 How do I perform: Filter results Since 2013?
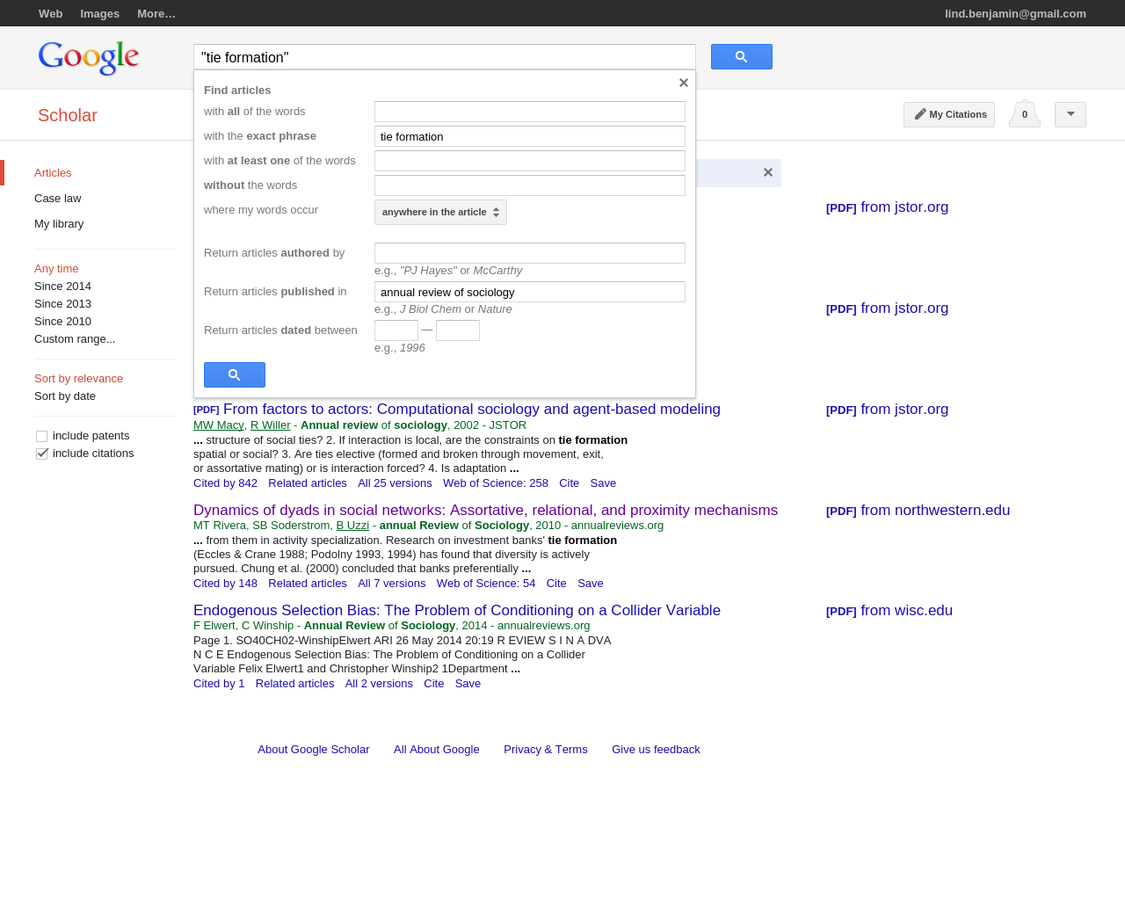pyautogui.click(x=62, y=304)
